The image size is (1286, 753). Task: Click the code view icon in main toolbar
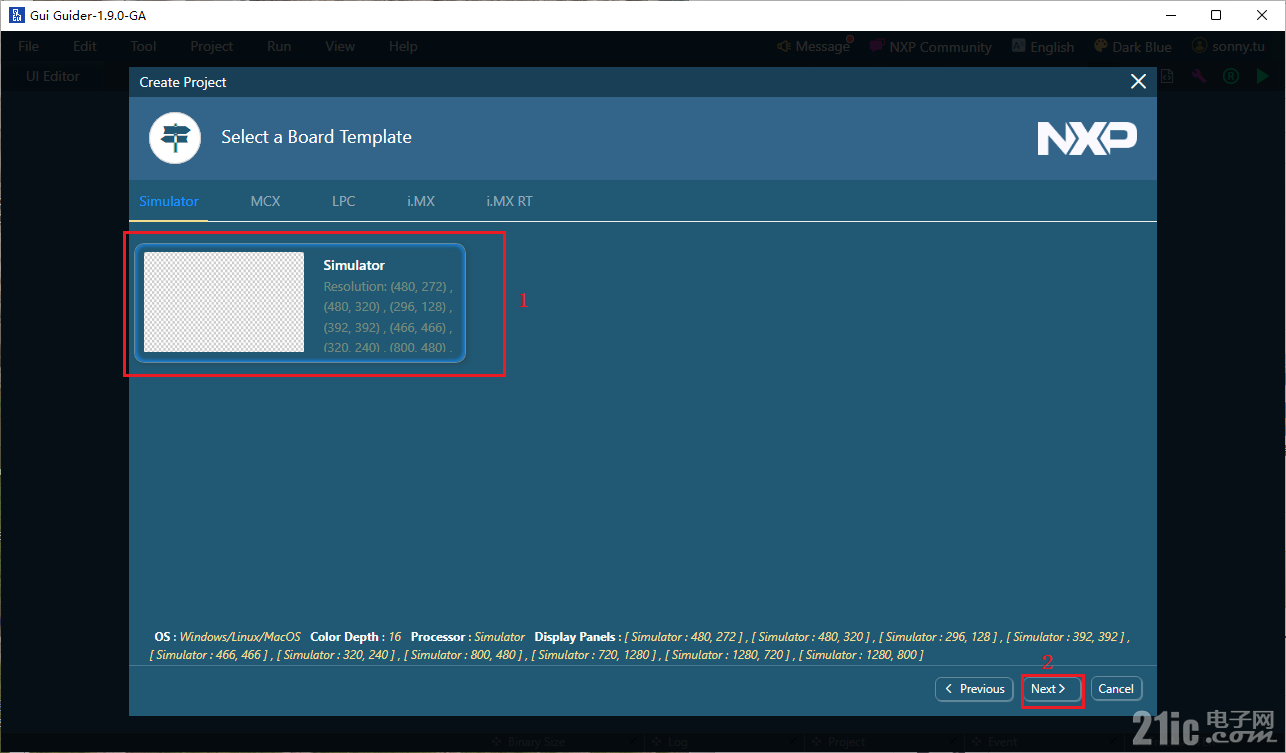pyautogui.click(x=1167, y=76)
